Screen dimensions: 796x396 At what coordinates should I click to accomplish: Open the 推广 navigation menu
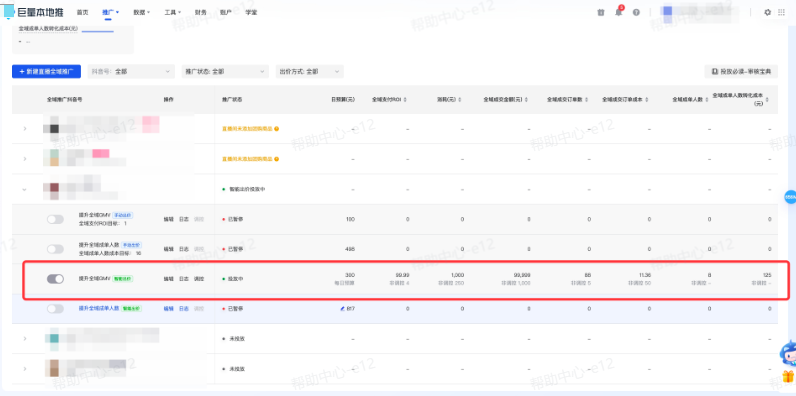click(x=110, y=12)
